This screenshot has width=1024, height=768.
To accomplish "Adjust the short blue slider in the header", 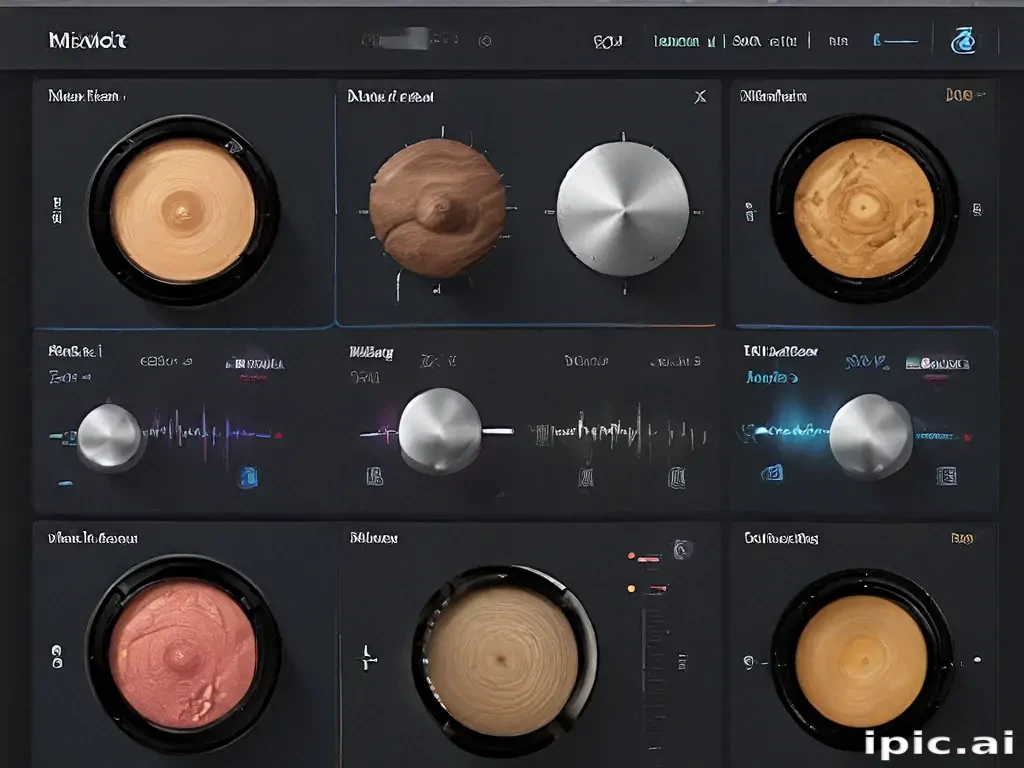I will [x=895, y=41].
